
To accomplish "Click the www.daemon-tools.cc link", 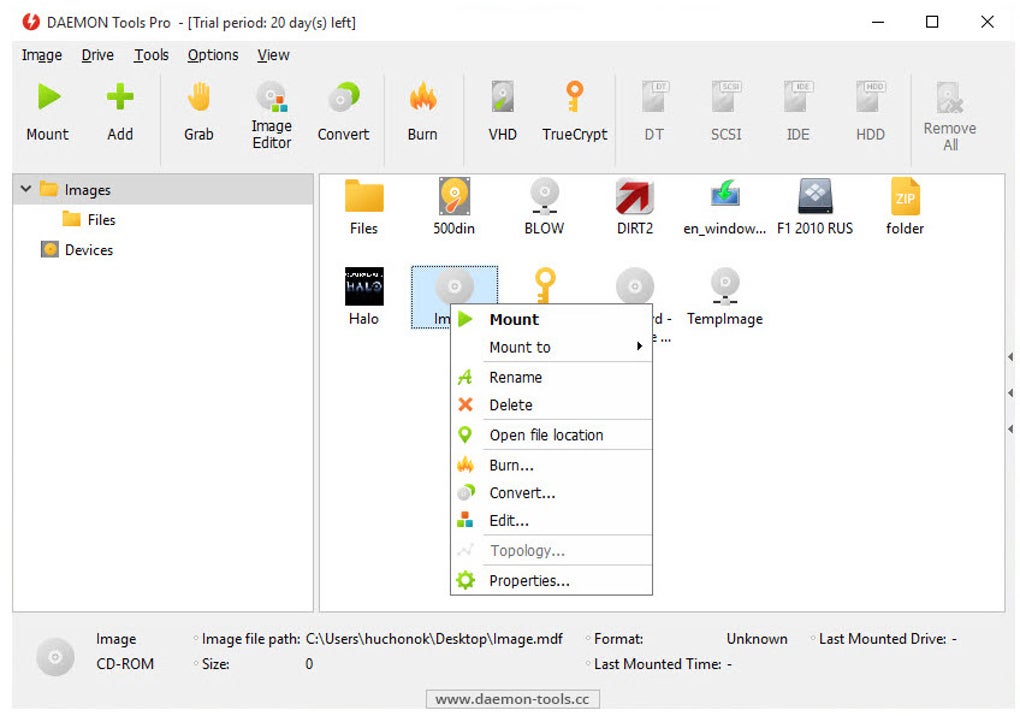I will (x=513, y=699).
